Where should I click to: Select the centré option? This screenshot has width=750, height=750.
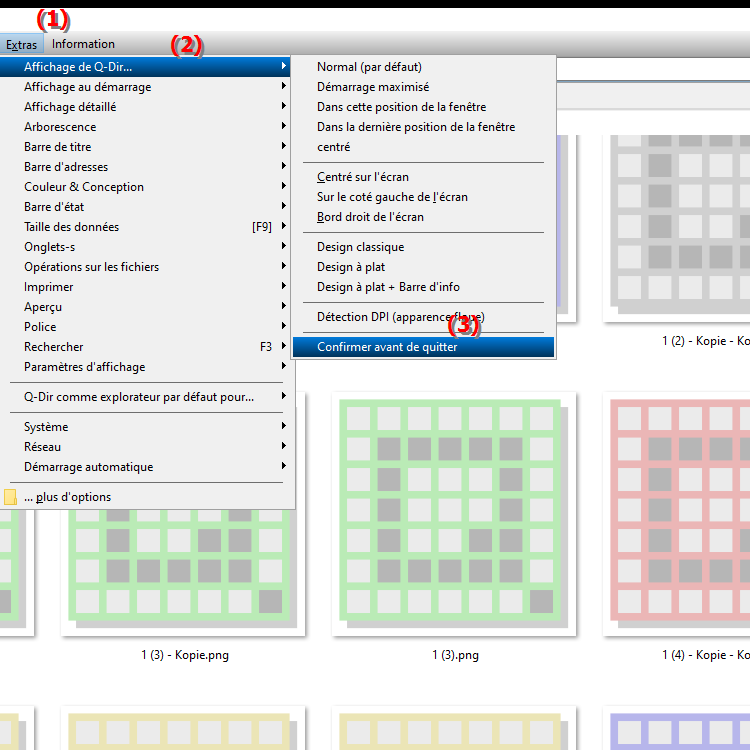pos(424,147)
